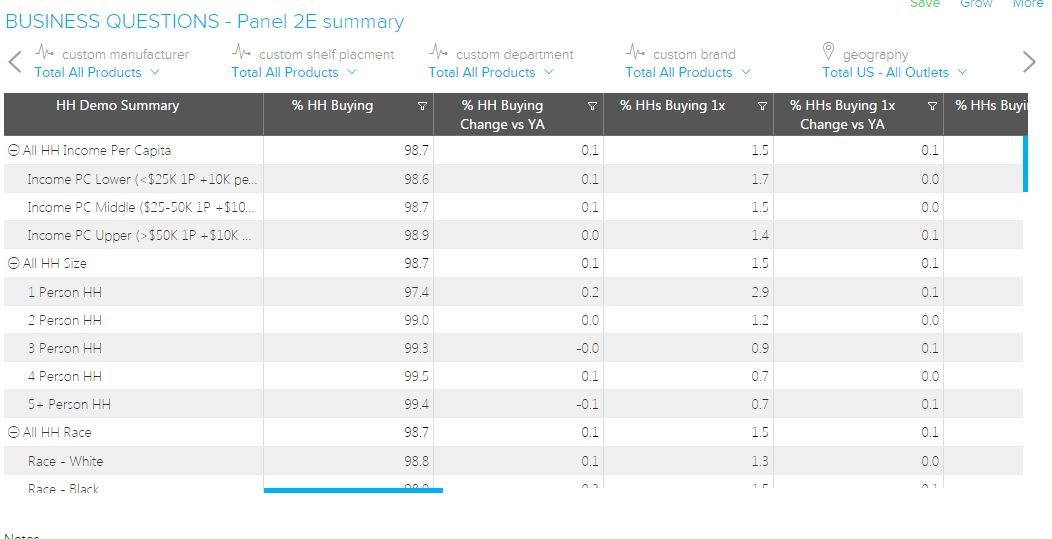Click the custom manufacturer pulse icon

(x=44, y=52)
